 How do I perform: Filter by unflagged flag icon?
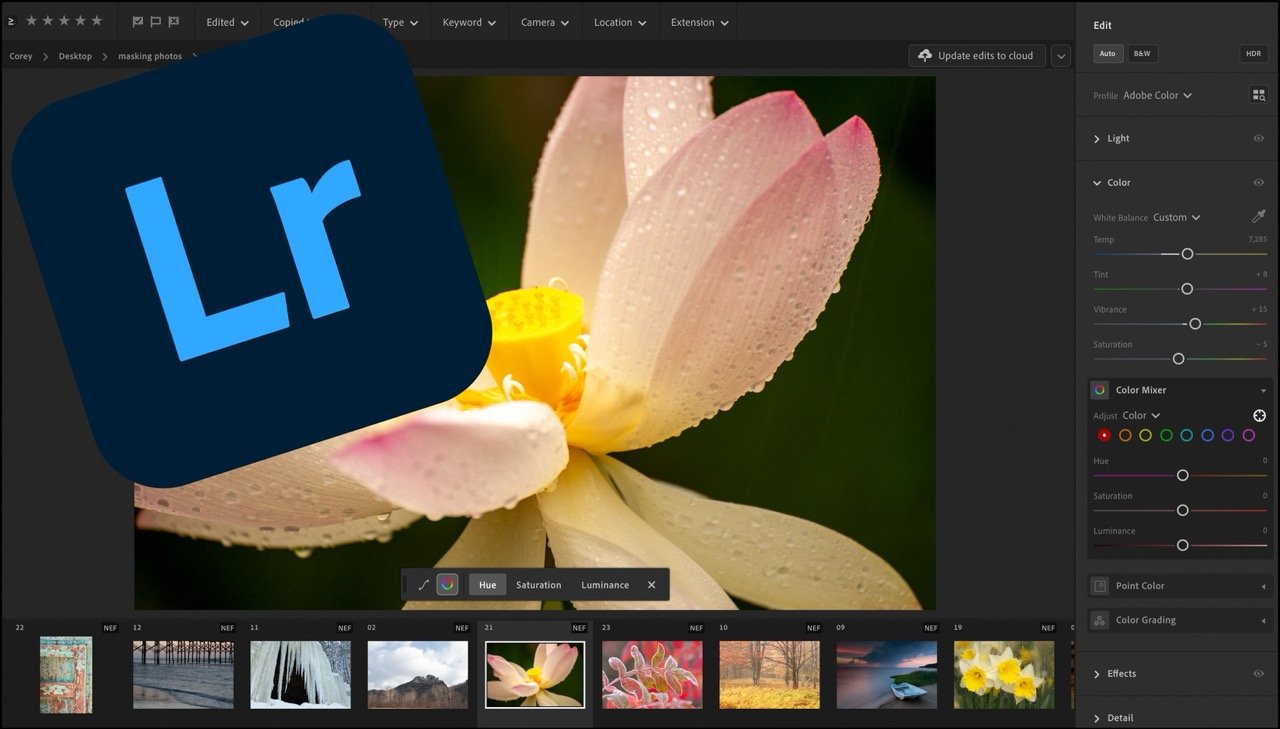tap(156, 21)
